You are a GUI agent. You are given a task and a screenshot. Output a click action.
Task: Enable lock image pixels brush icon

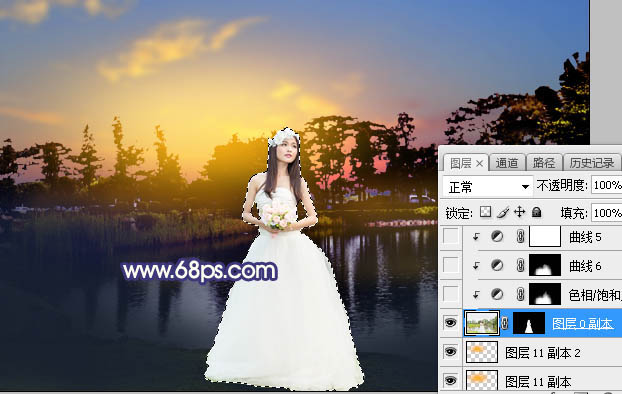[x=503, y=212]
